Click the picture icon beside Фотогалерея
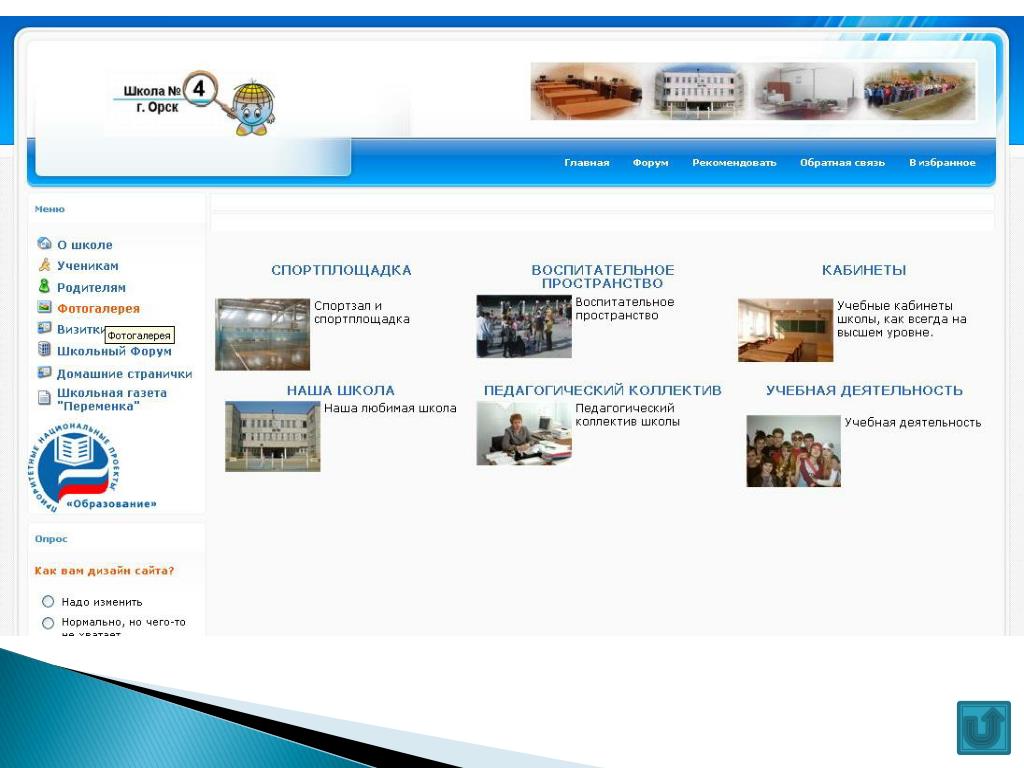 coord(44,307)
